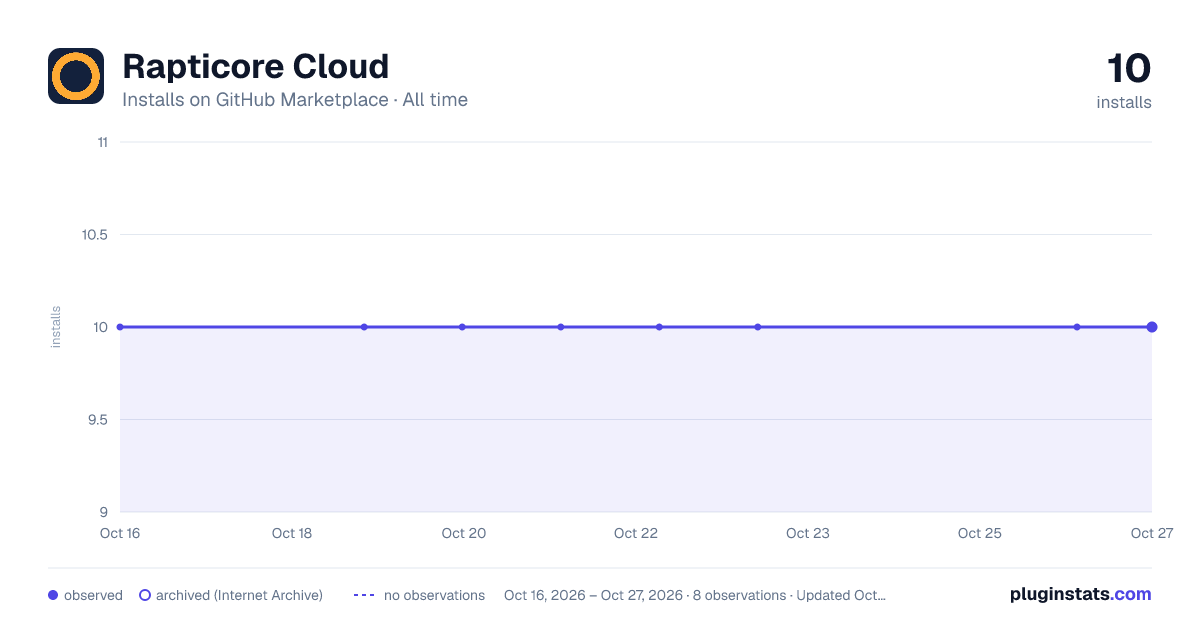Select the large Oct 27 end data point

[x=1152, y=327]
